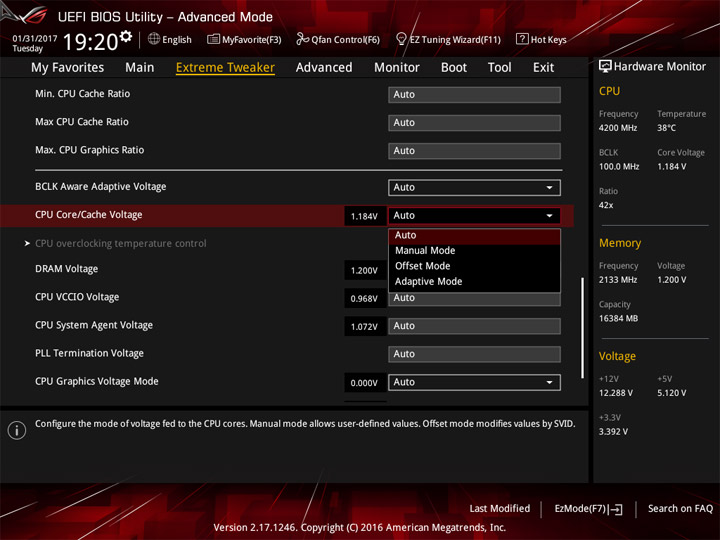Screen dimensions: 720x540
Task: Click the settings list vertical scrollbar
Action: tap(583, 328)
